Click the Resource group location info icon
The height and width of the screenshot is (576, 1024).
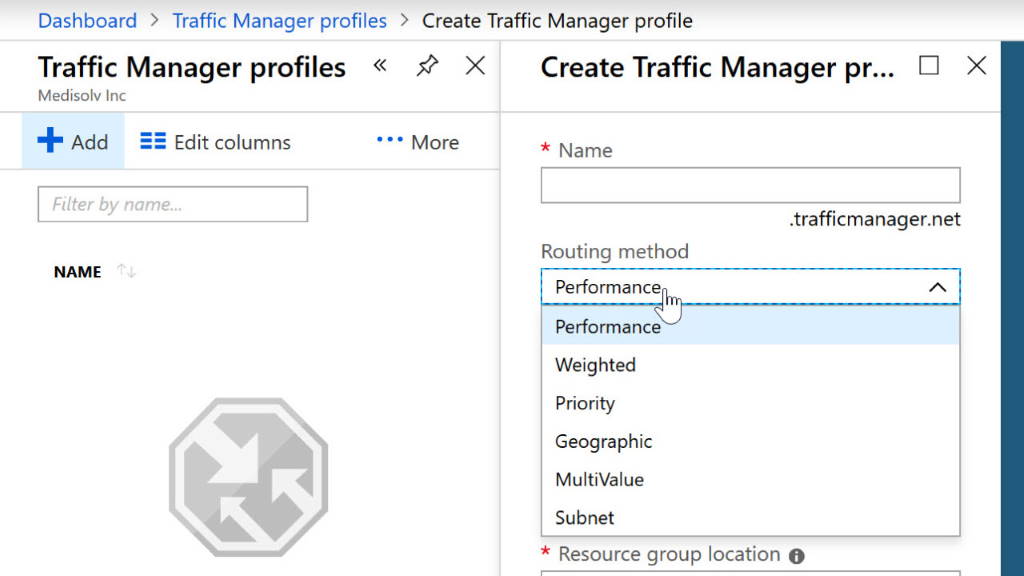(x=795, y=554)
